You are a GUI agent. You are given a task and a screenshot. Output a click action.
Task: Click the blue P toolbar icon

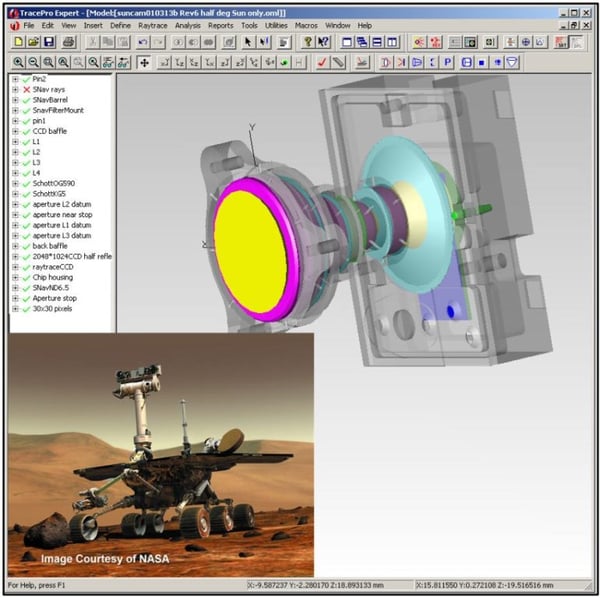(448, 62)
